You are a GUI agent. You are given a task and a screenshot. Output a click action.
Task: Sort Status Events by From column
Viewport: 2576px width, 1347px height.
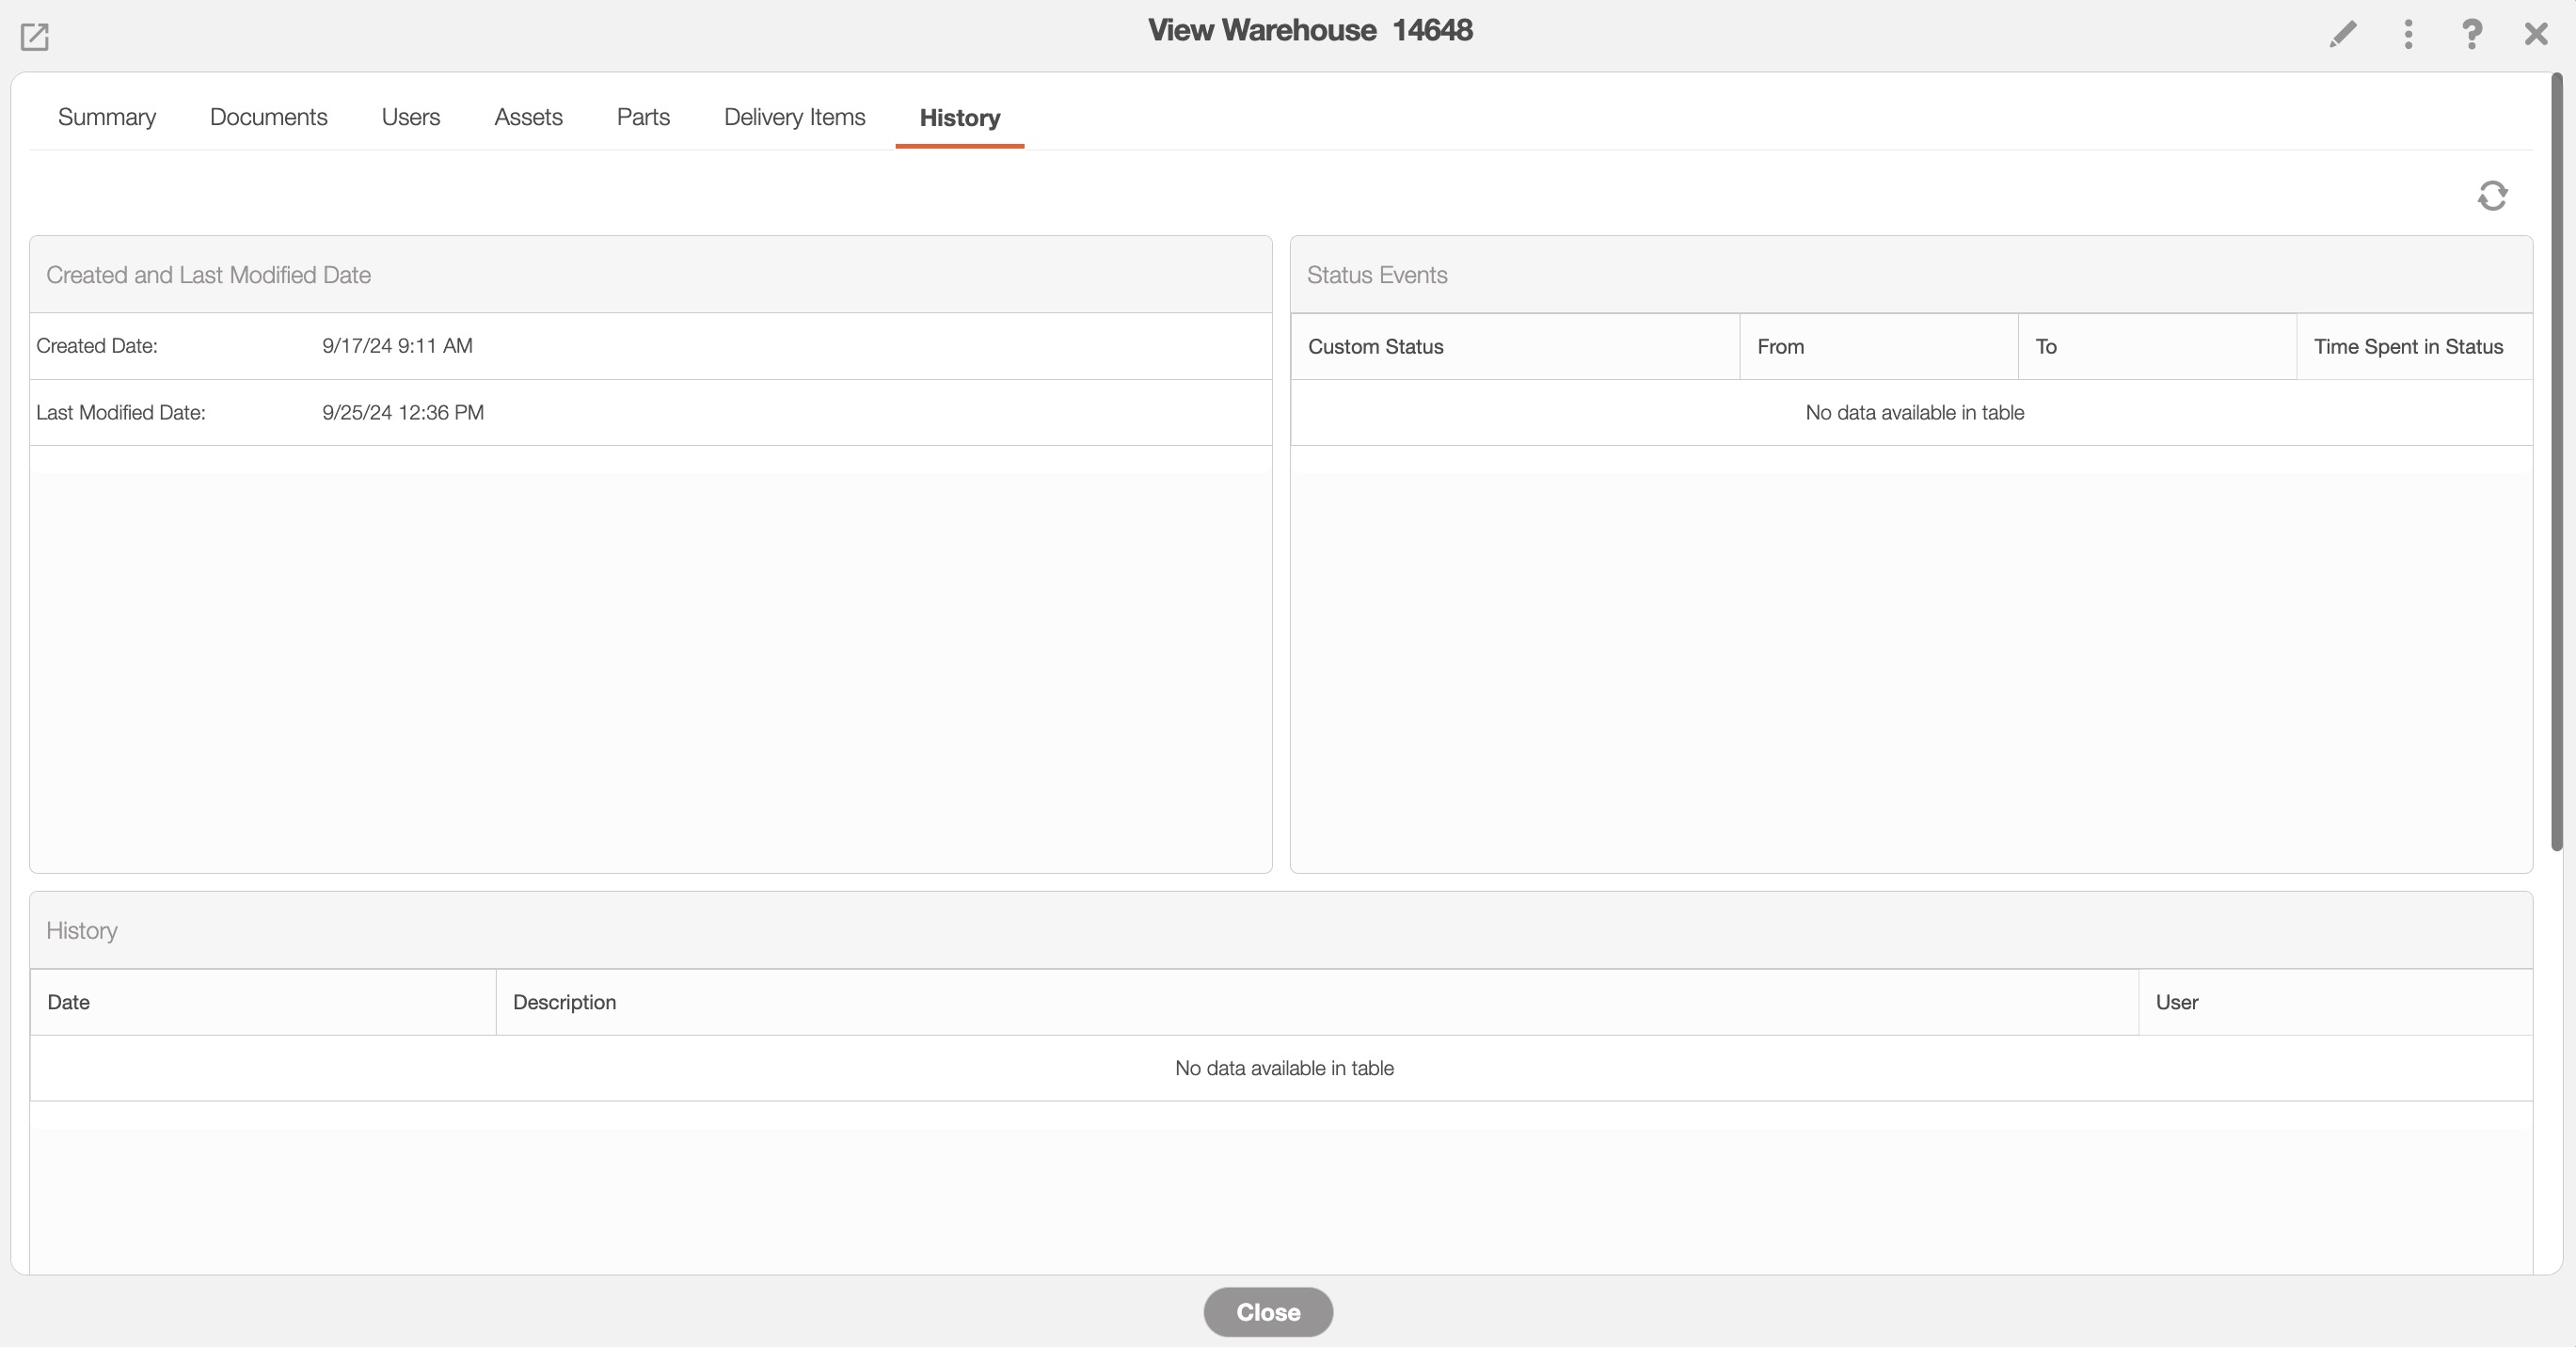pyautogui.click(x=1780, y=347)
